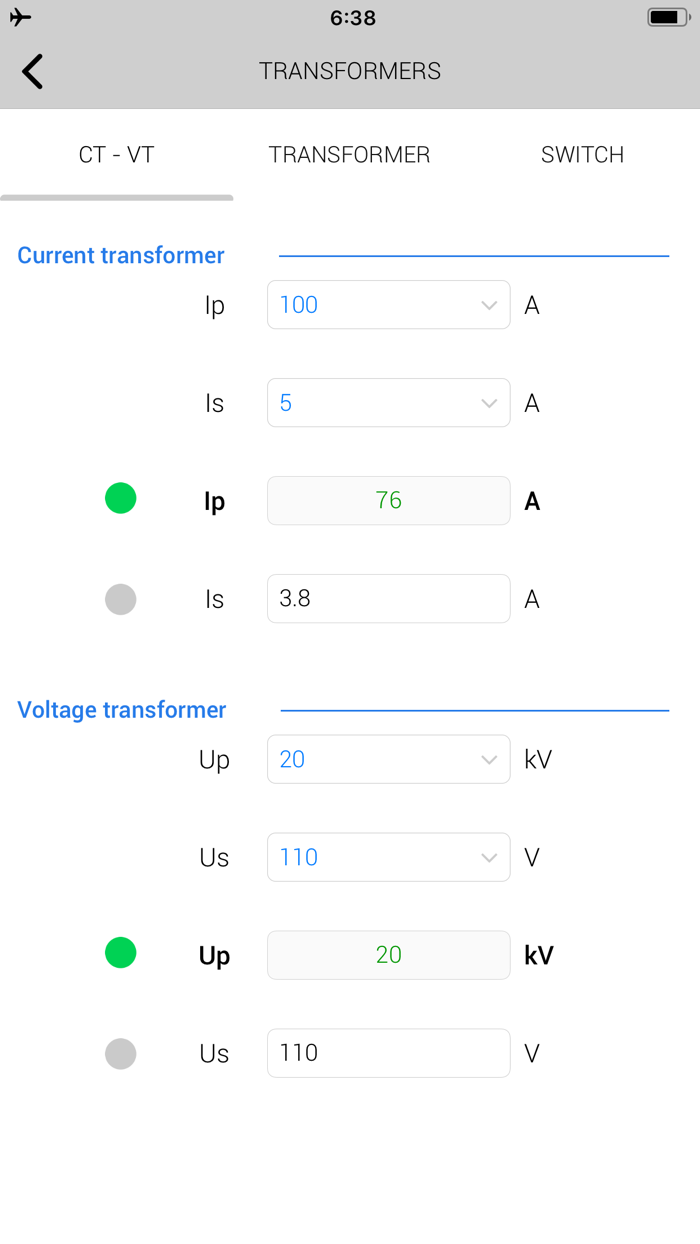Select the radio button next to measured Us
Screen dimensions: 700x1244
[120, 1053]
